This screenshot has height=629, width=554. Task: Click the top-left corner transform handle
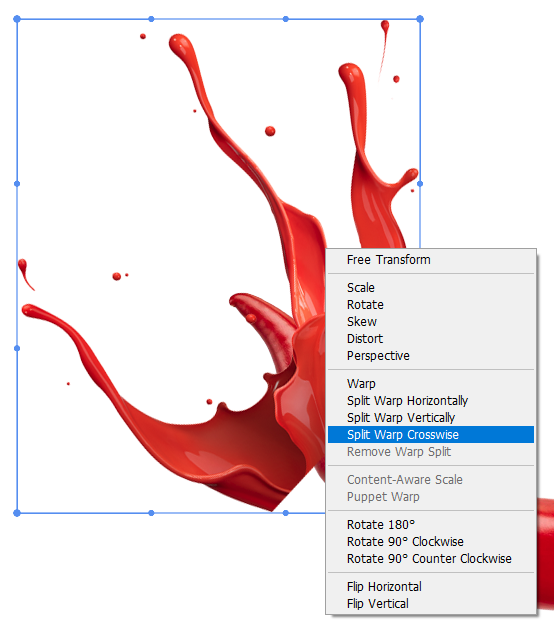17,19
